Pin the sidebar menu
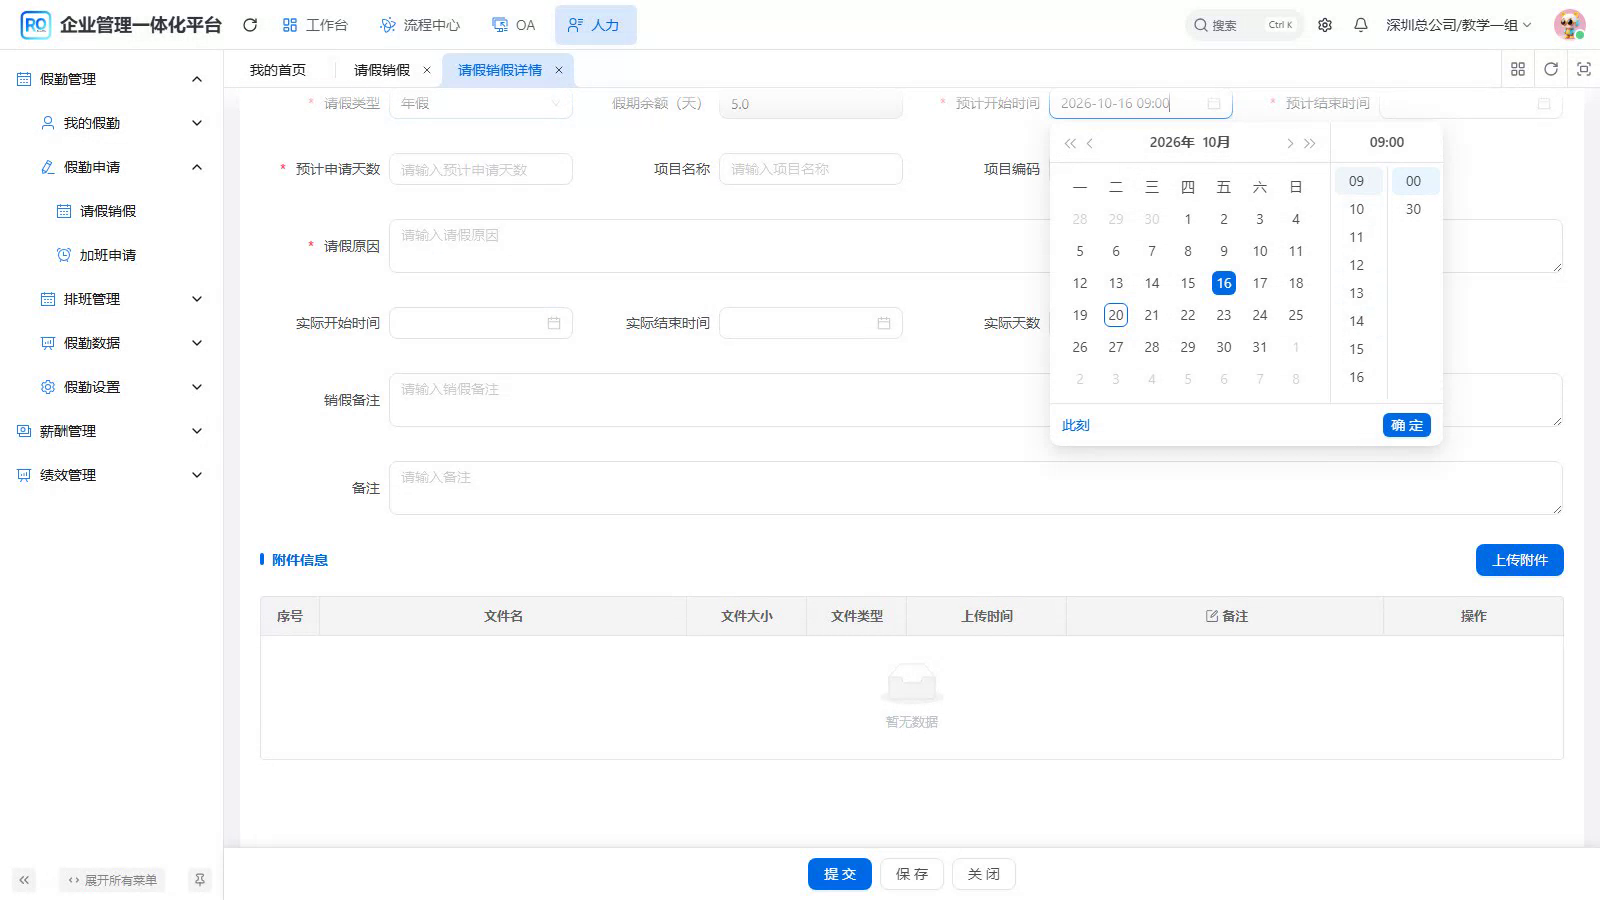The image size is (1600, 900). click(200, 880)
